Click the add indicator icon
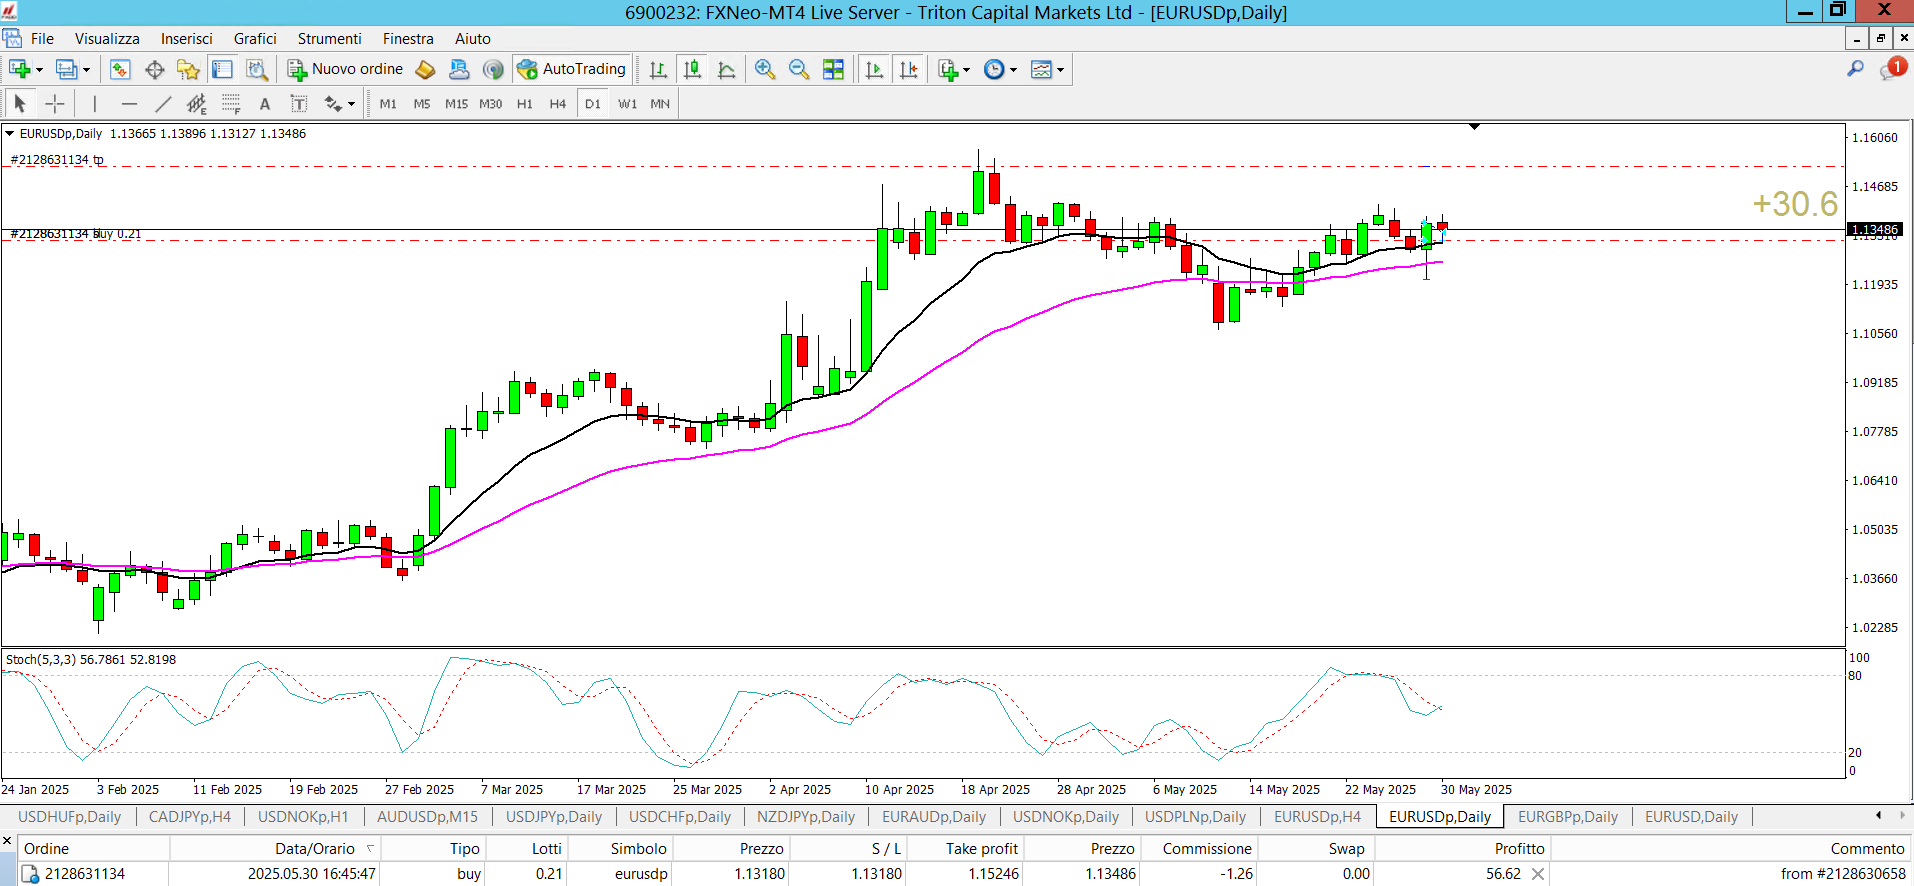 (948, 69)
